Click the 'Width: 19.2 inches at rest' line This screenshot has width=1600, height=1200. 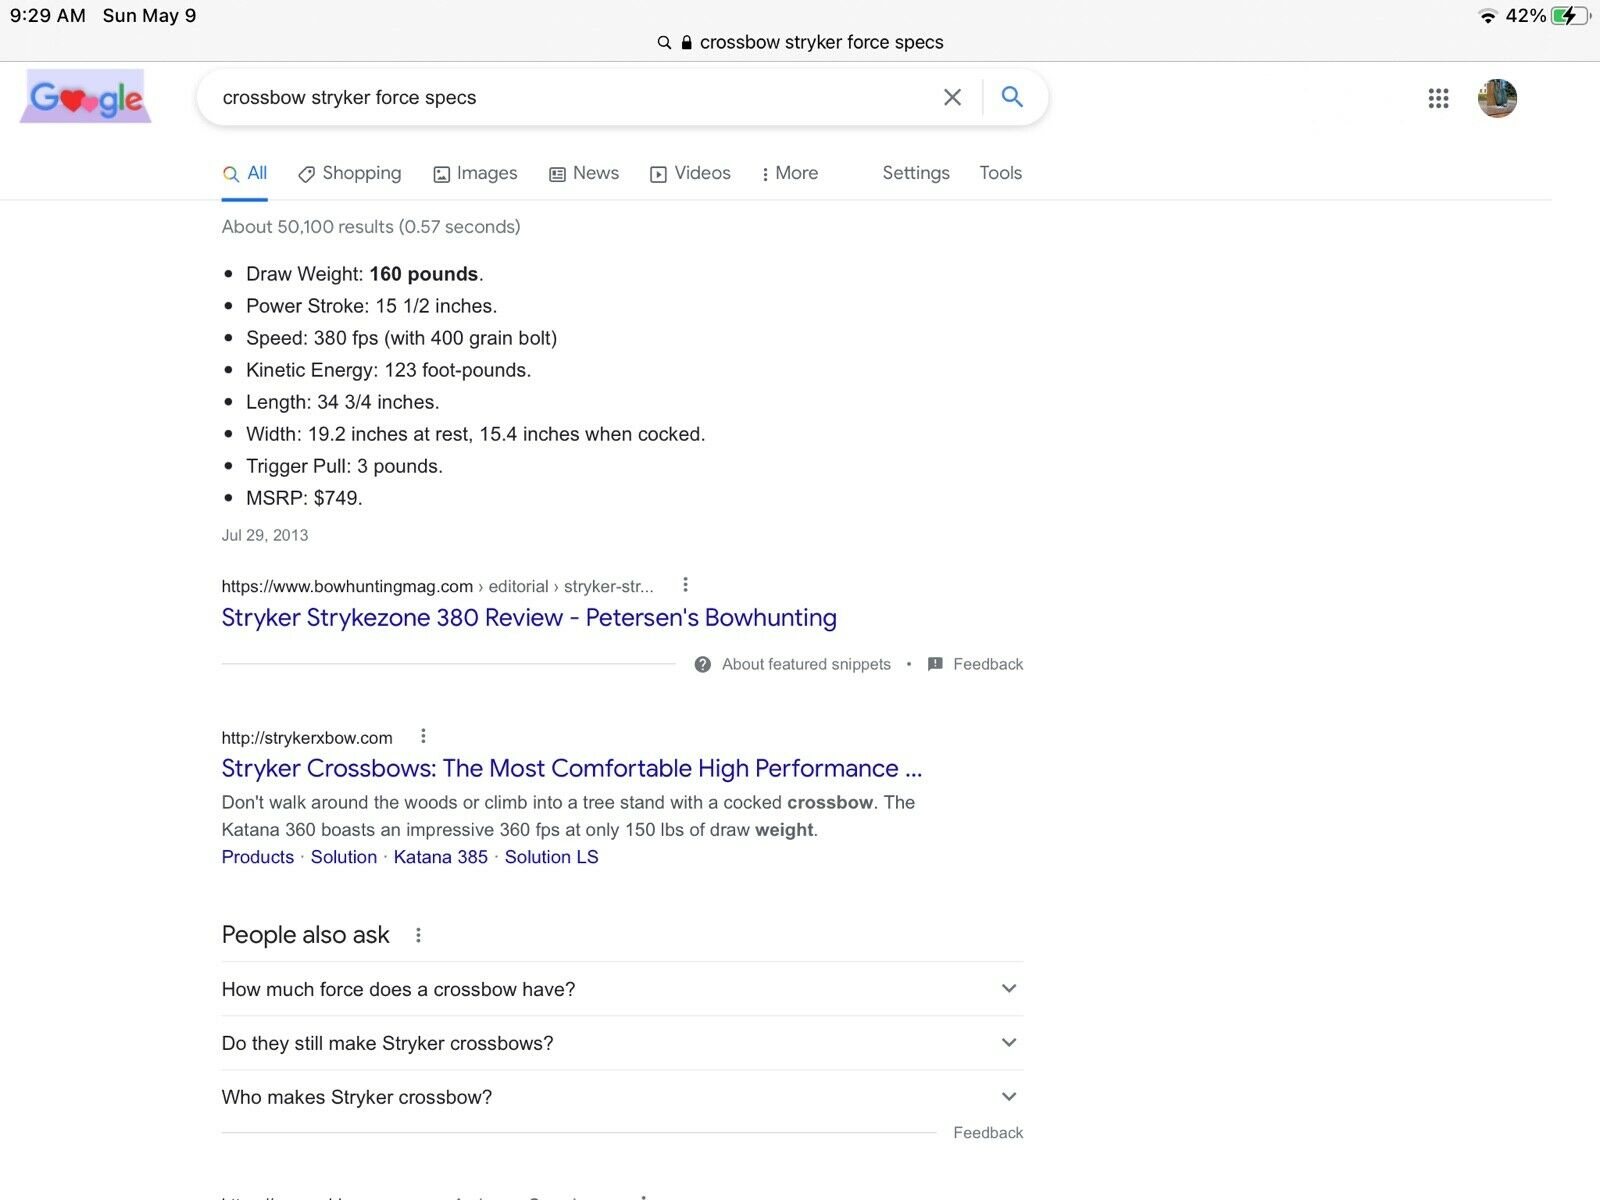[476, 434]
